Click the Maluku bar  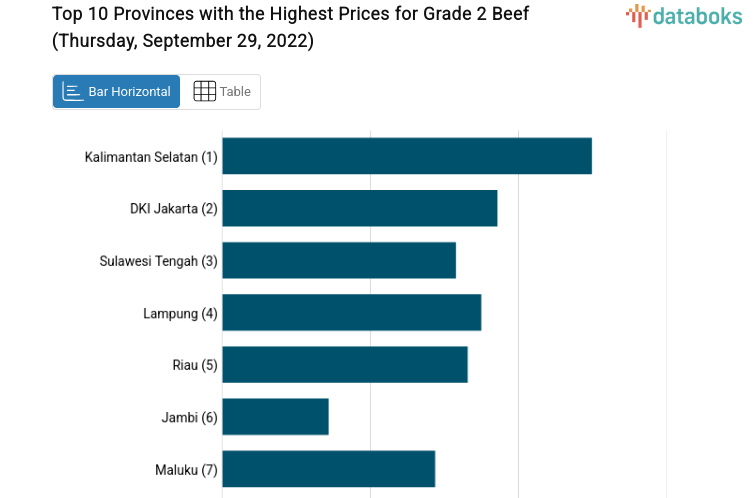(x=328, y=468)
